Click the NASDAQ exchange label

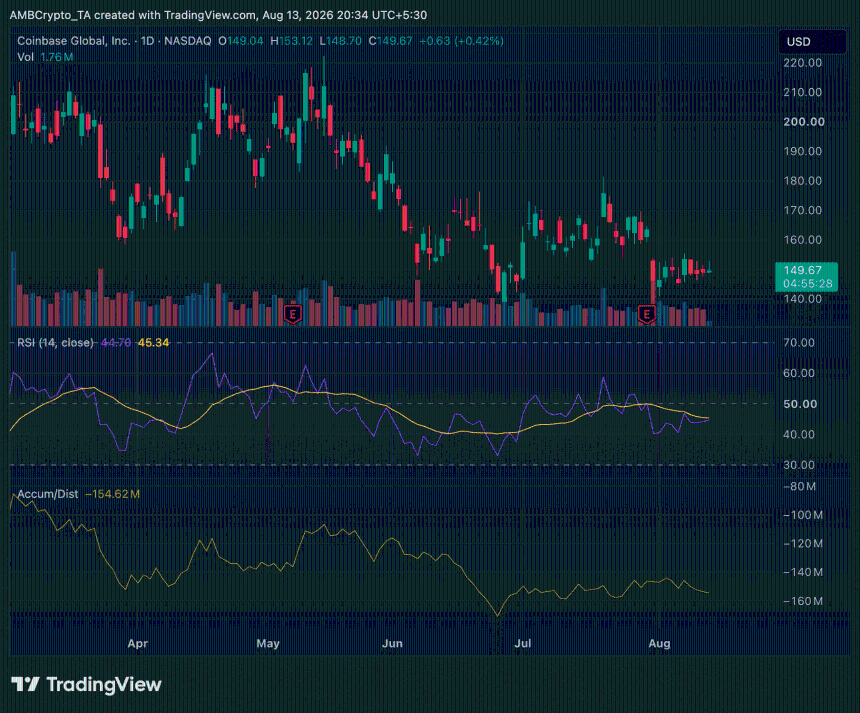pos(188,41)
